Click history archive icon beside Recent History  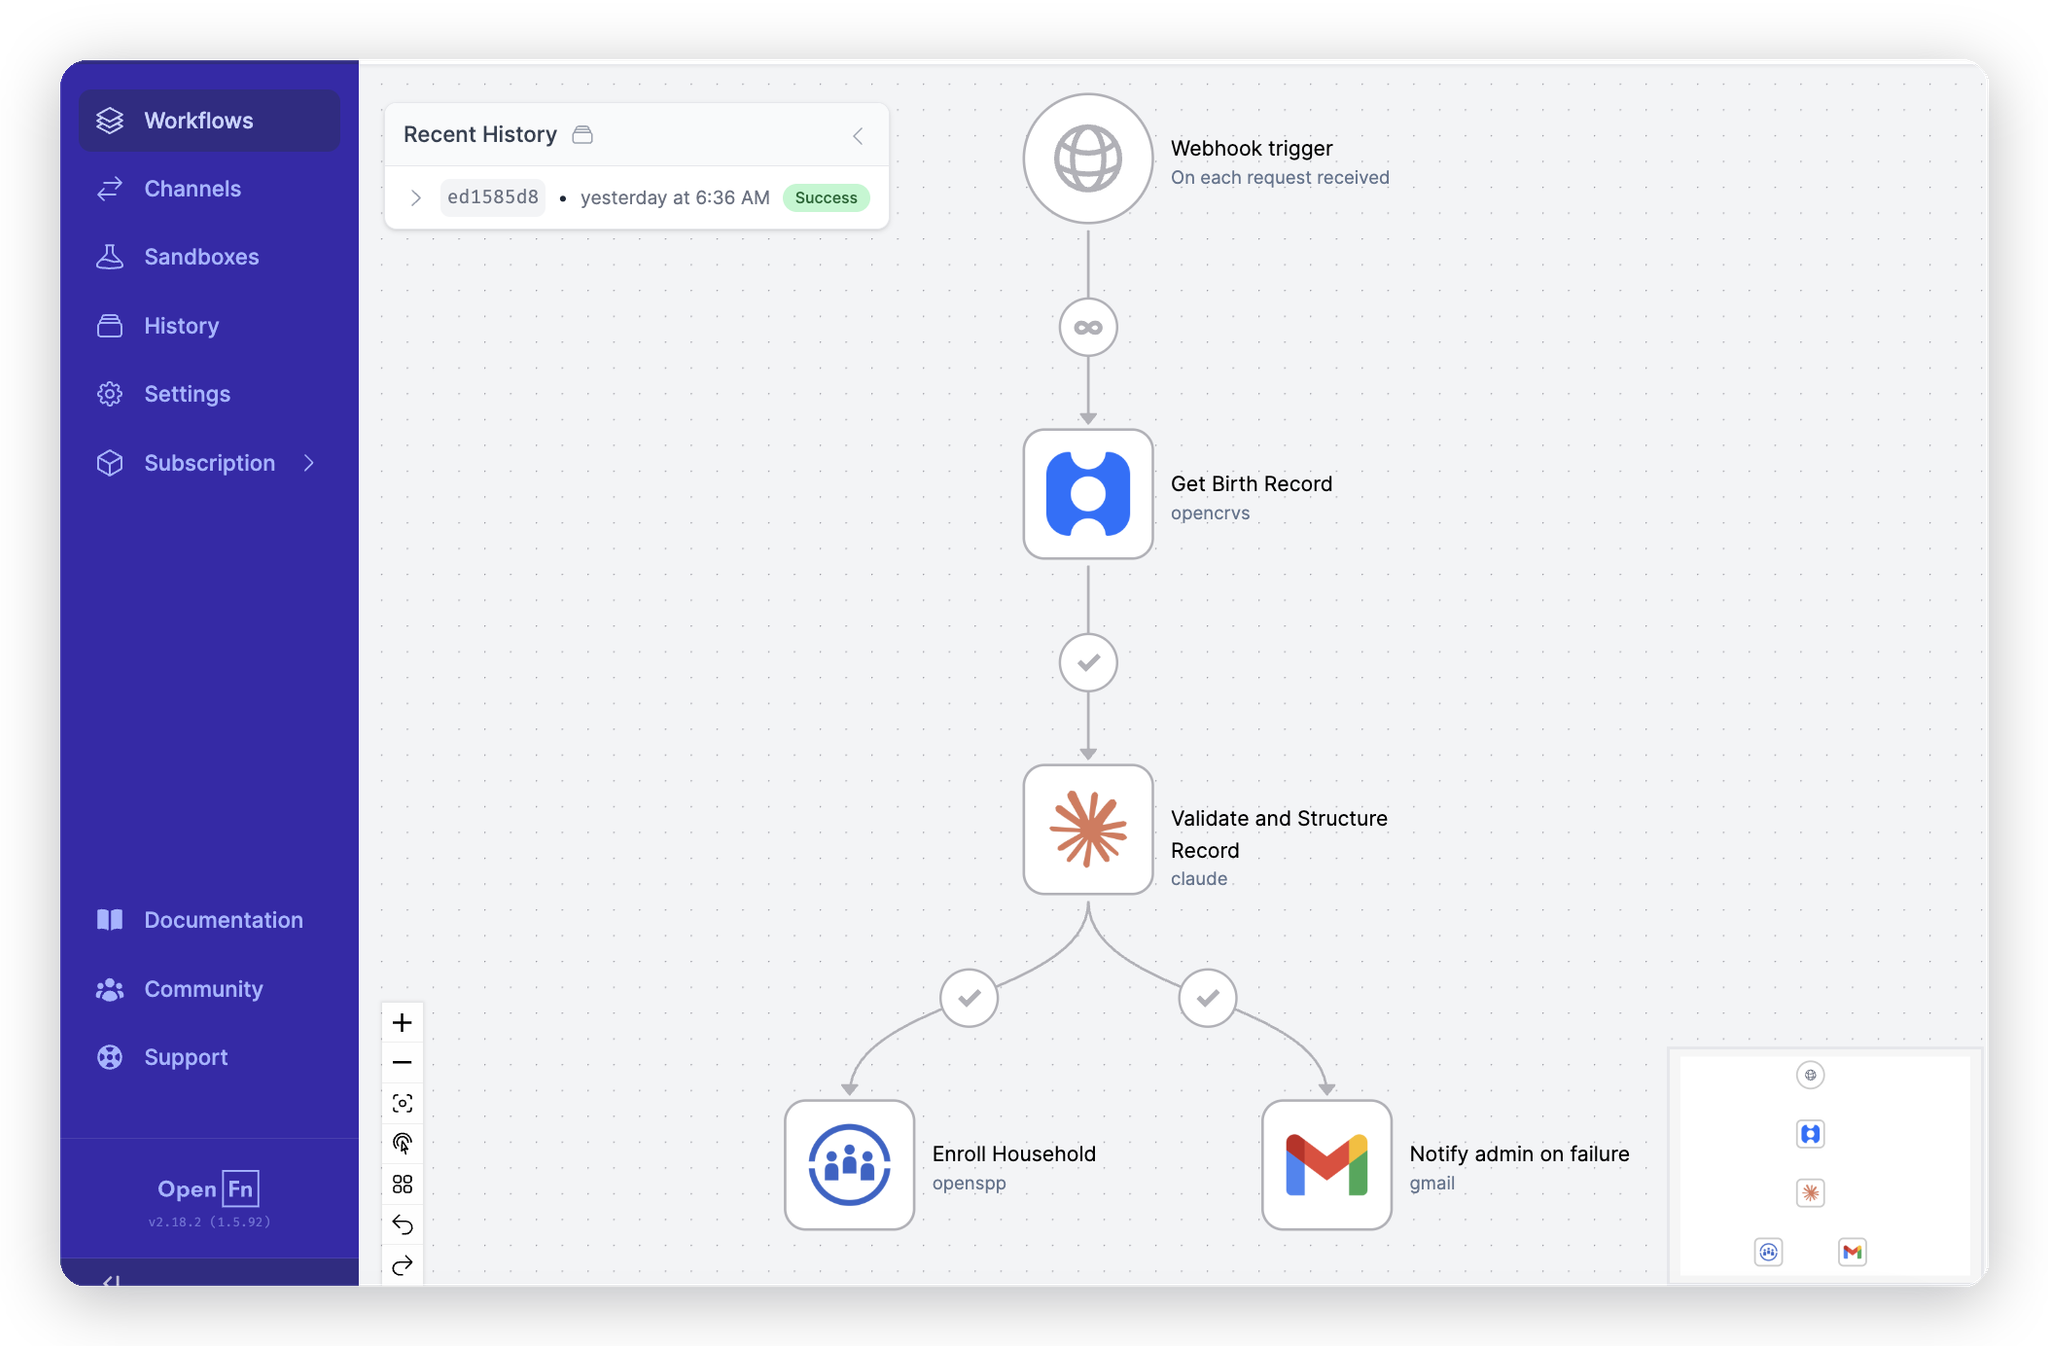pos(583,135)
